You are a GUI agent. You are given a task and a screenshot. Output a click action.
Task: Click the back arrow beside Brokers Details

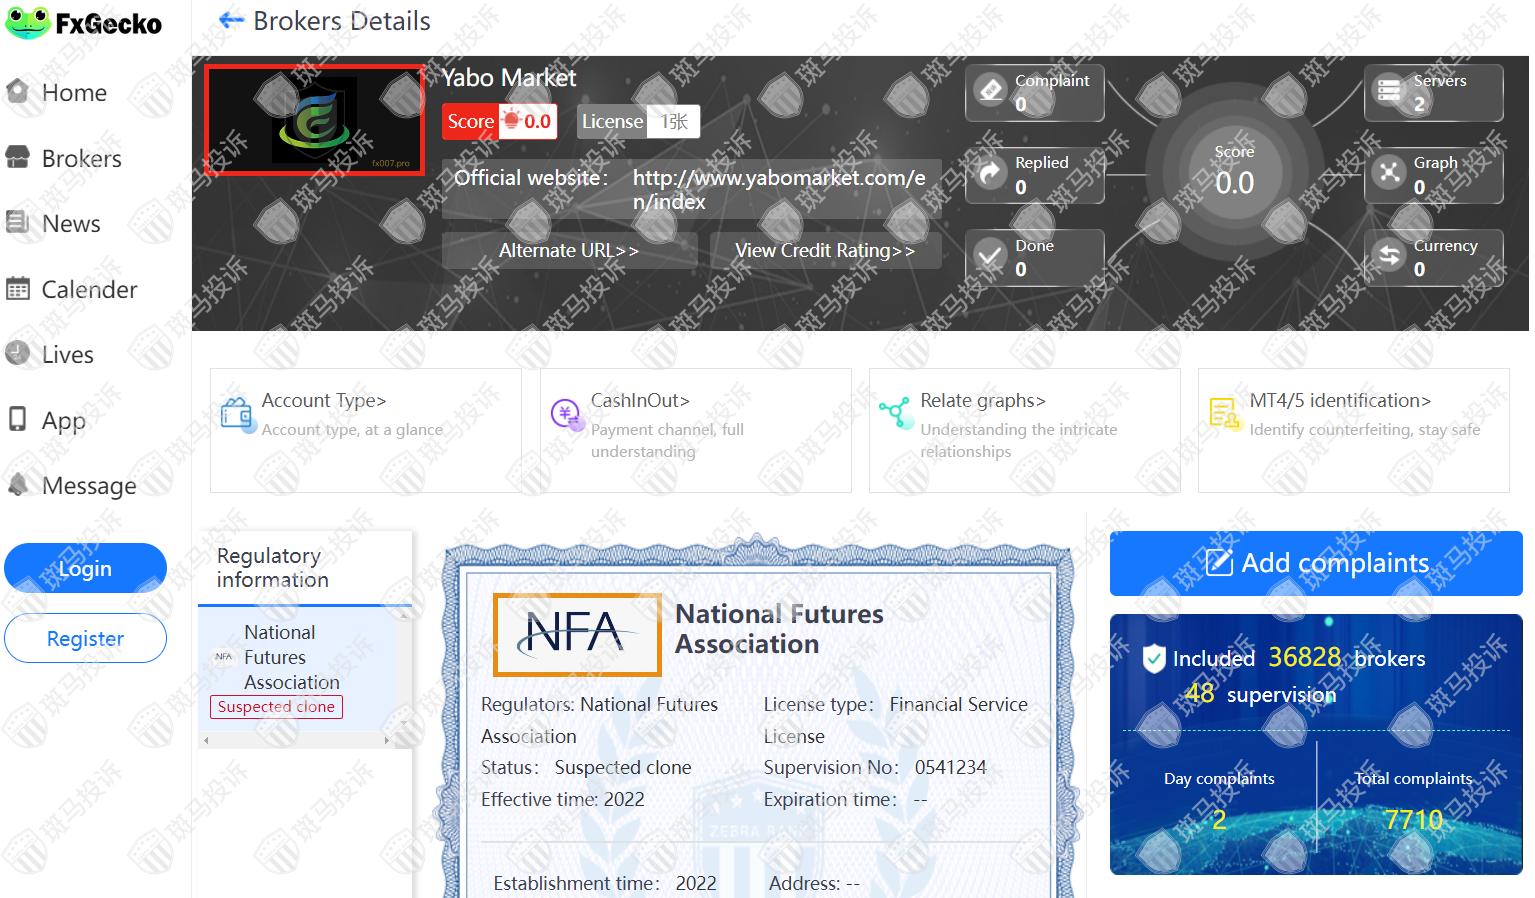[231, 20]
